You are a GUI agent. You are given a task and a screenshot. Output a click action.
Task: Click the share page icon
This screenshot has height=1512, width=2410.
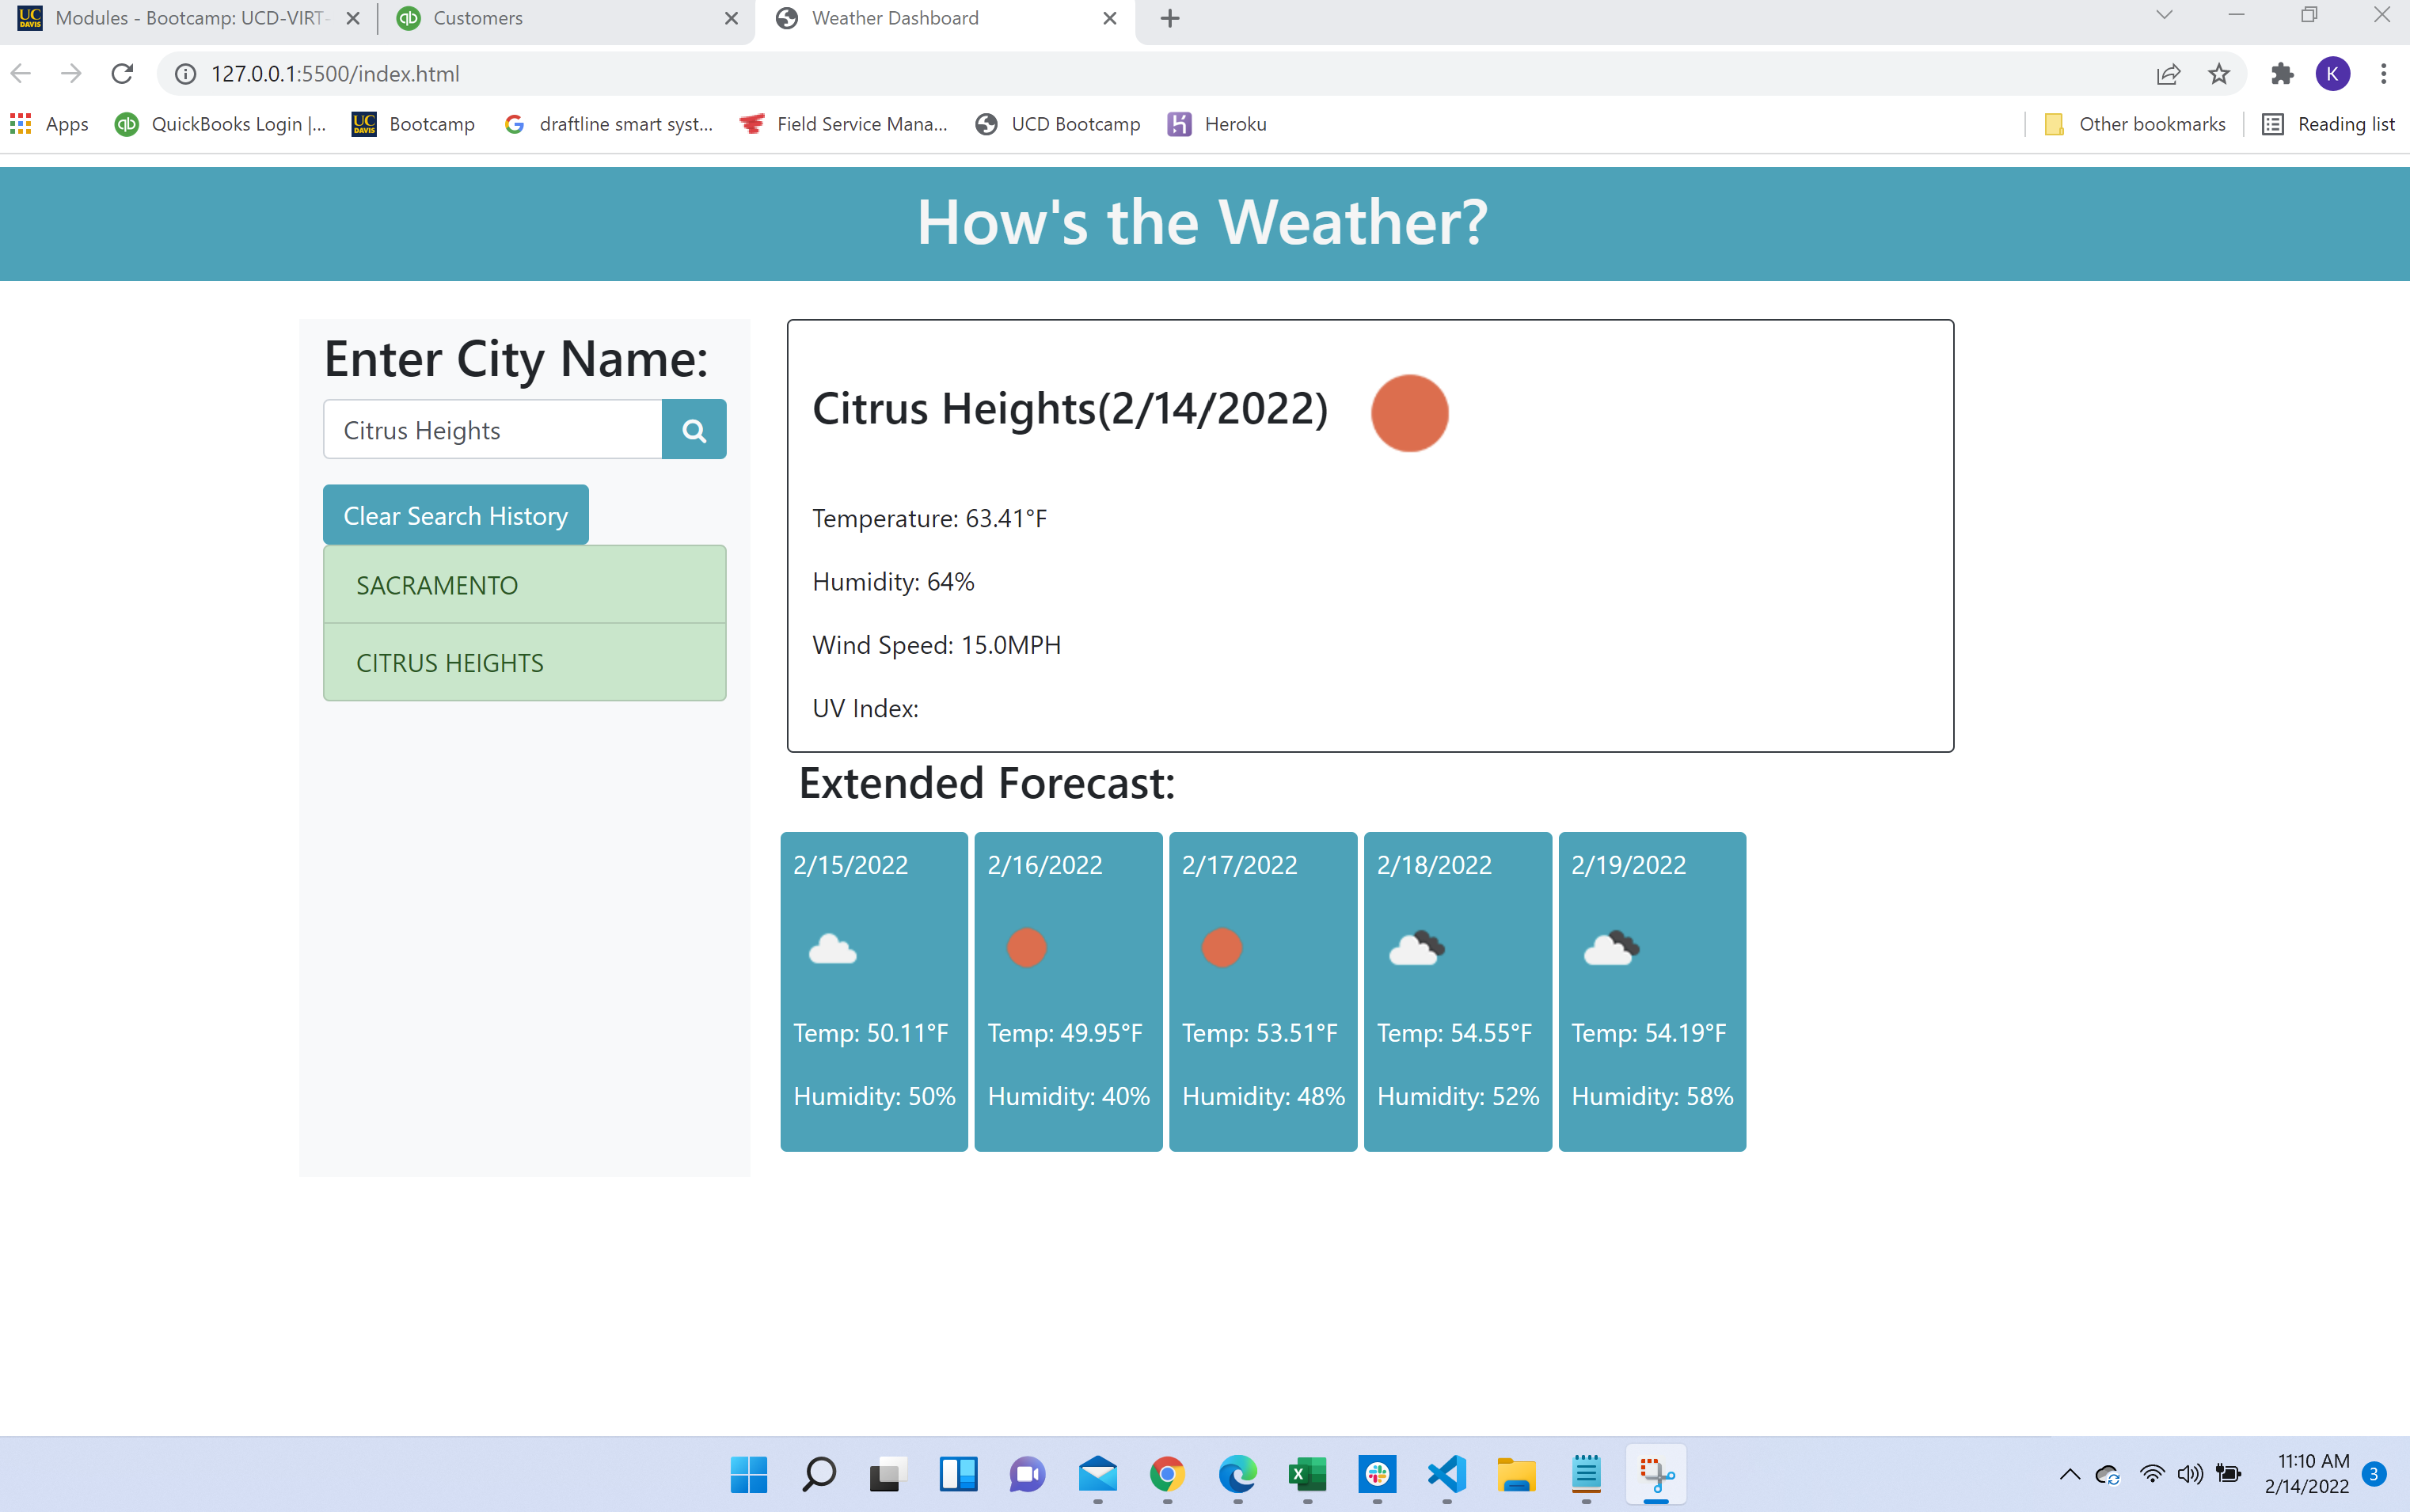pyautogui.click(x=2167, y=74)
